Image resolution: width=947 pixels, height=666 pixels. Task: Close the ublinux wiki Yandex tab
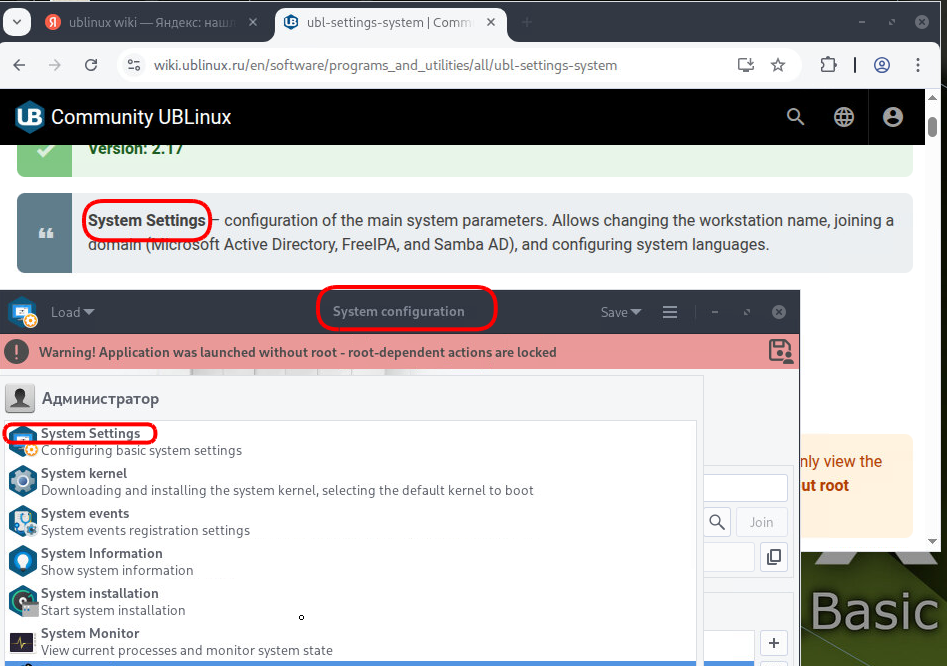click(253, 22)
